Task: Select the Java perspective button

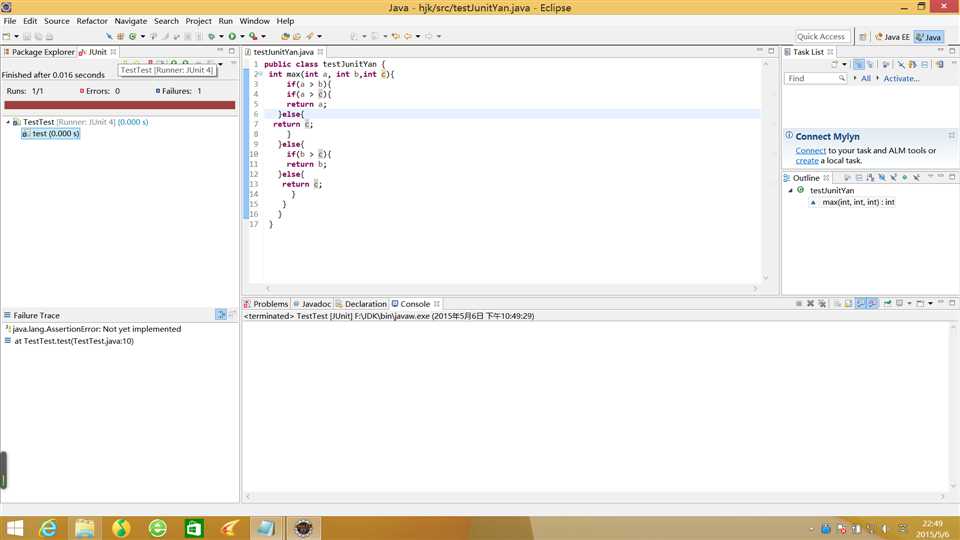Action: click(929, 37)
